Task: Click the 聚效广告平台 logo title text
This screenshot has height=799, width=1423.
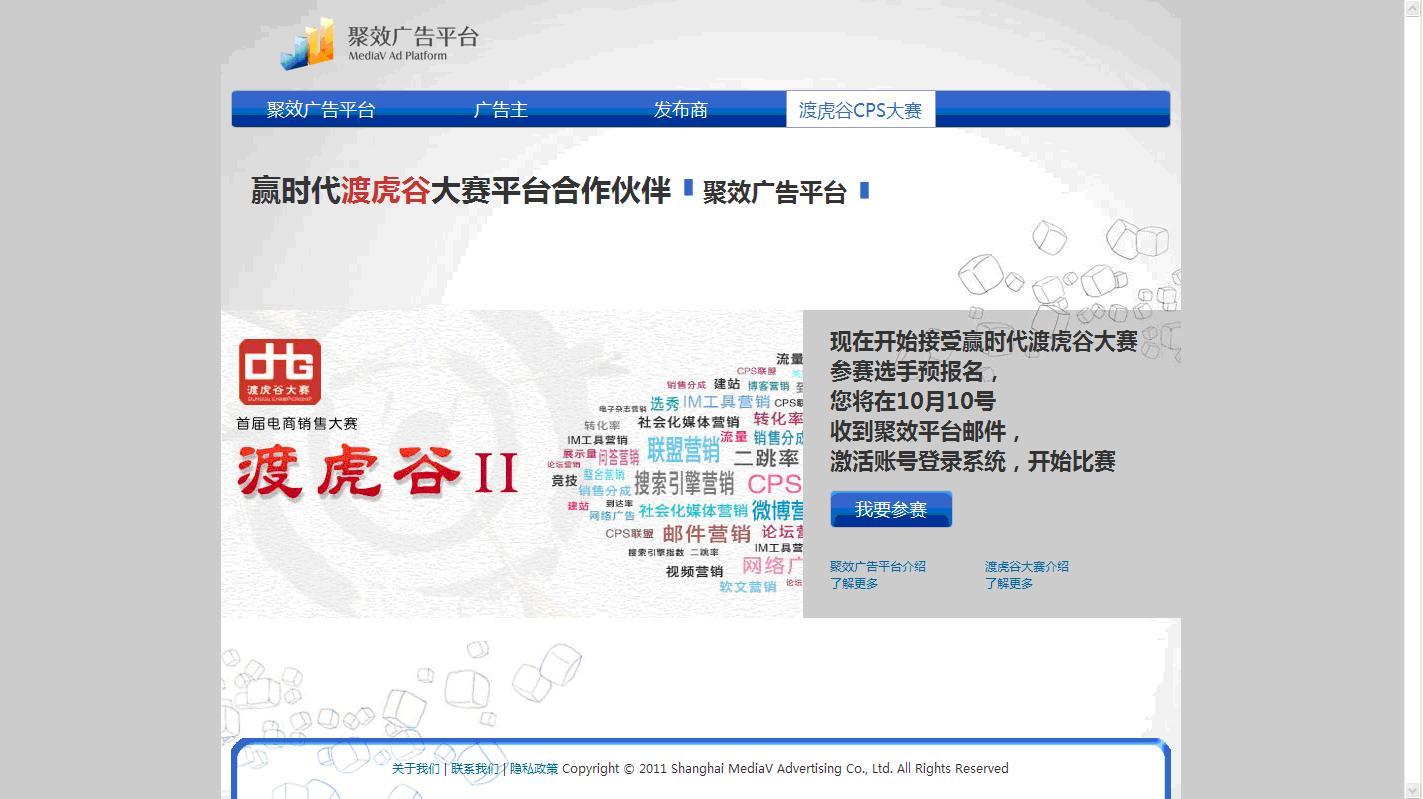Action: (413, 37)
